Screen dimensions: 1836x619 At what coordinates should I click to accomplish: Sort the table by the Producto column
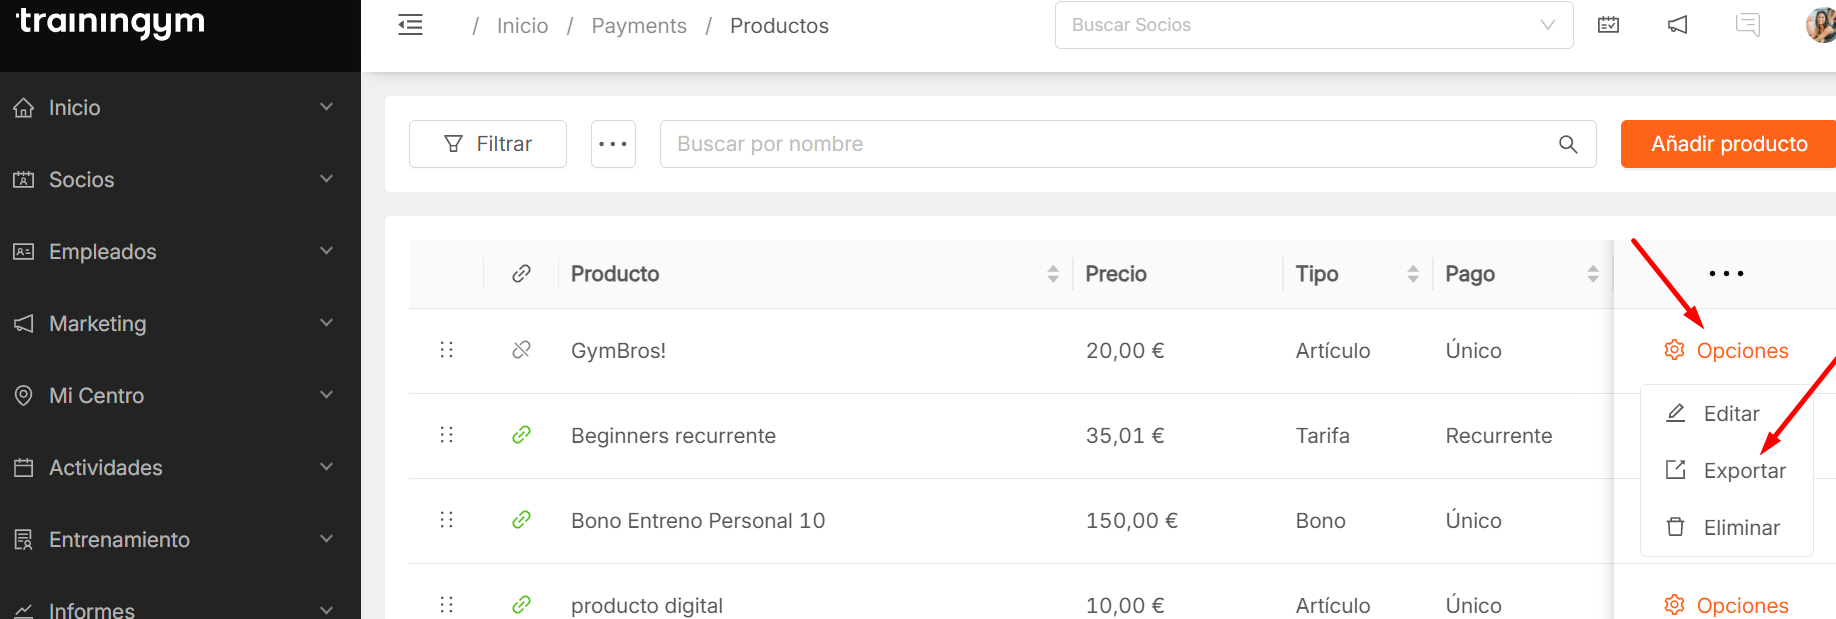click(x=1052, y=274)
